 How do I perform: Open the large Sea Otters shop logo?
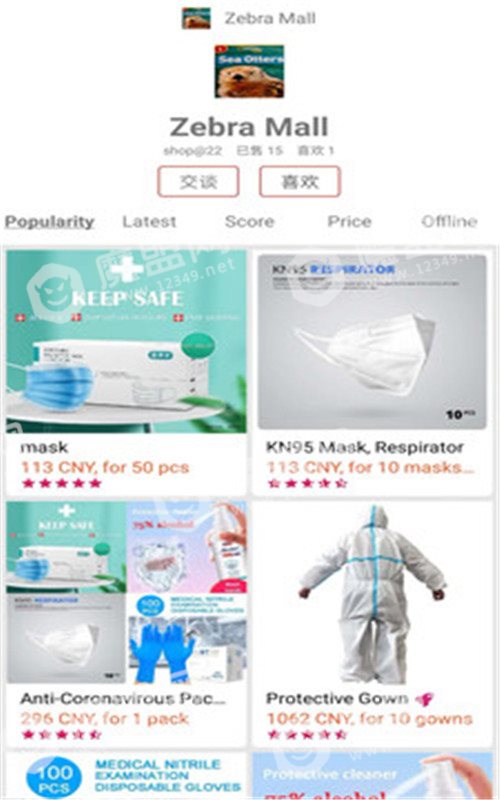tap(249, 71)
